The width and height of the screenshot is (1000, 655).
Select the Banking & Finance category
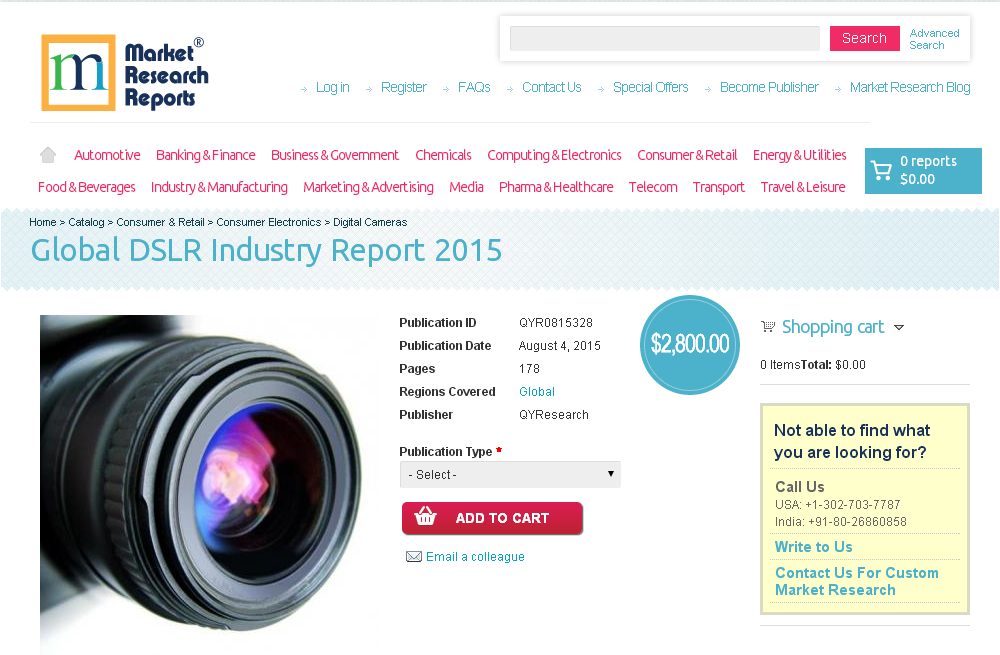(205, 155)
